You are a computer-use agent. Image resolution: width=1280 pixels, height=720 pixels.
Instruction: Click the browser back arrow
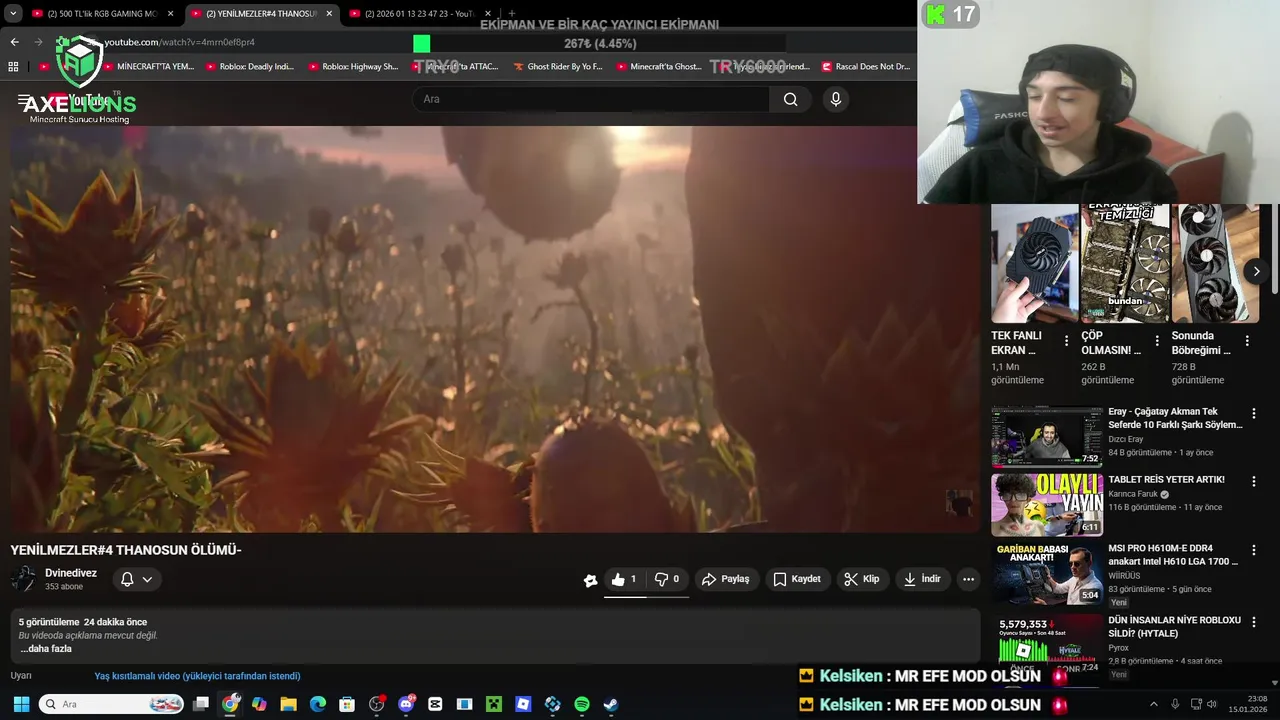(x=14, y=42)
